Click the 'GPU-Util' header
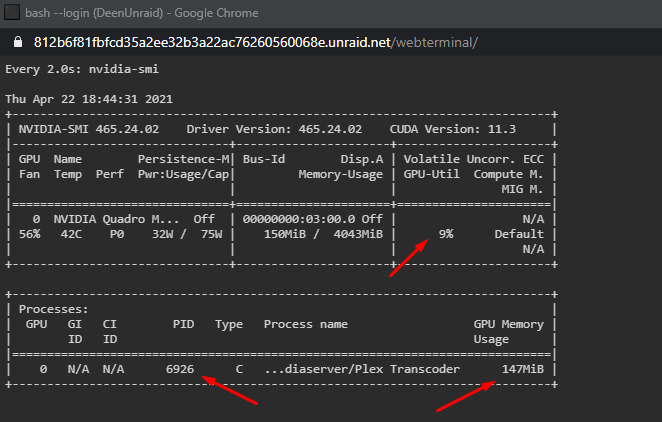Viewport: 662px width, 422px height. point(431,174)
